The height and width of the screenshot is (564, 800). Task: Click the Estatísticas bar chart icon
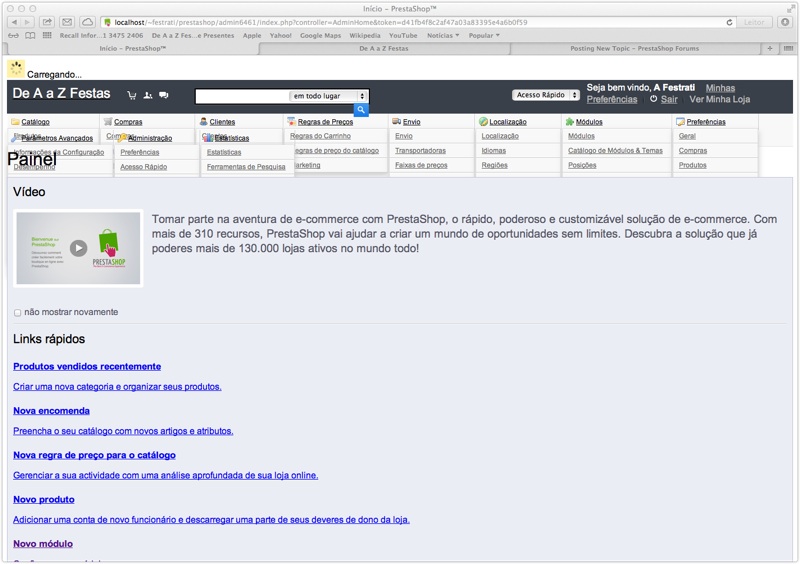click(208, 138)
